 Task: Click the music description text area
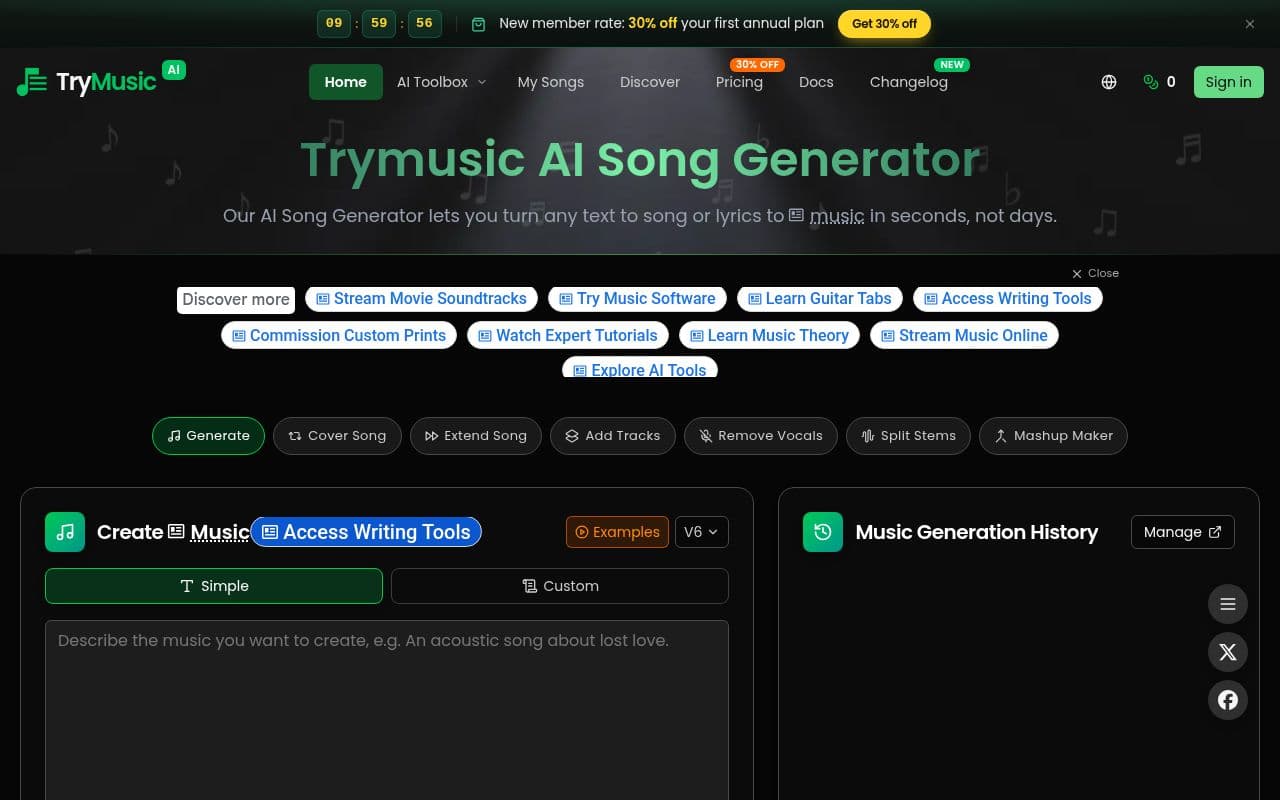(x=387, y=710)
